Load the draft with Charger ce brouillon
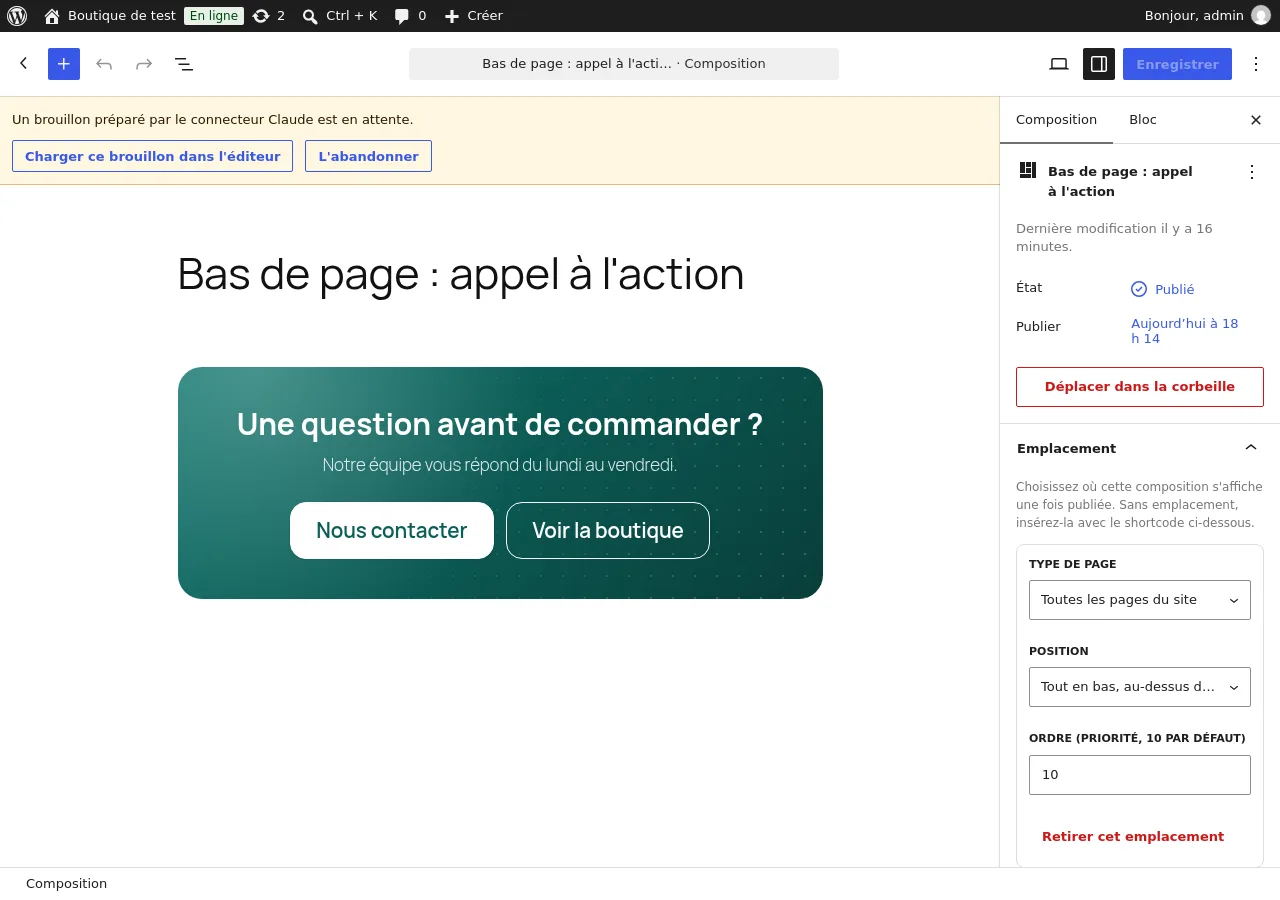 click(x=152, y=156)
